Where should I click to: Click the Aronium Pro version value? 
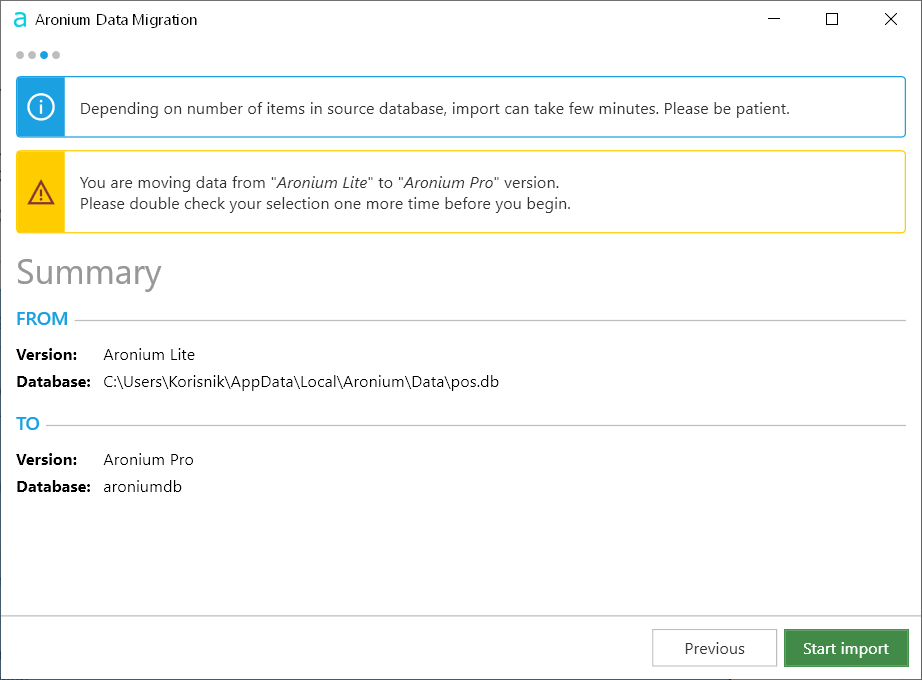[x=148, y=459]
